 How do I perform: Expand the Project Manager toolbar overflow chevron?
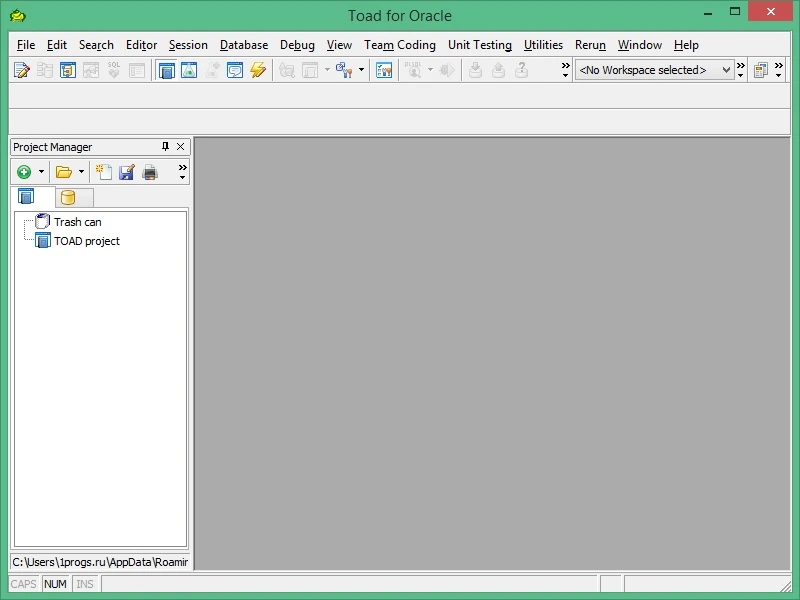[x=182, y=172]
